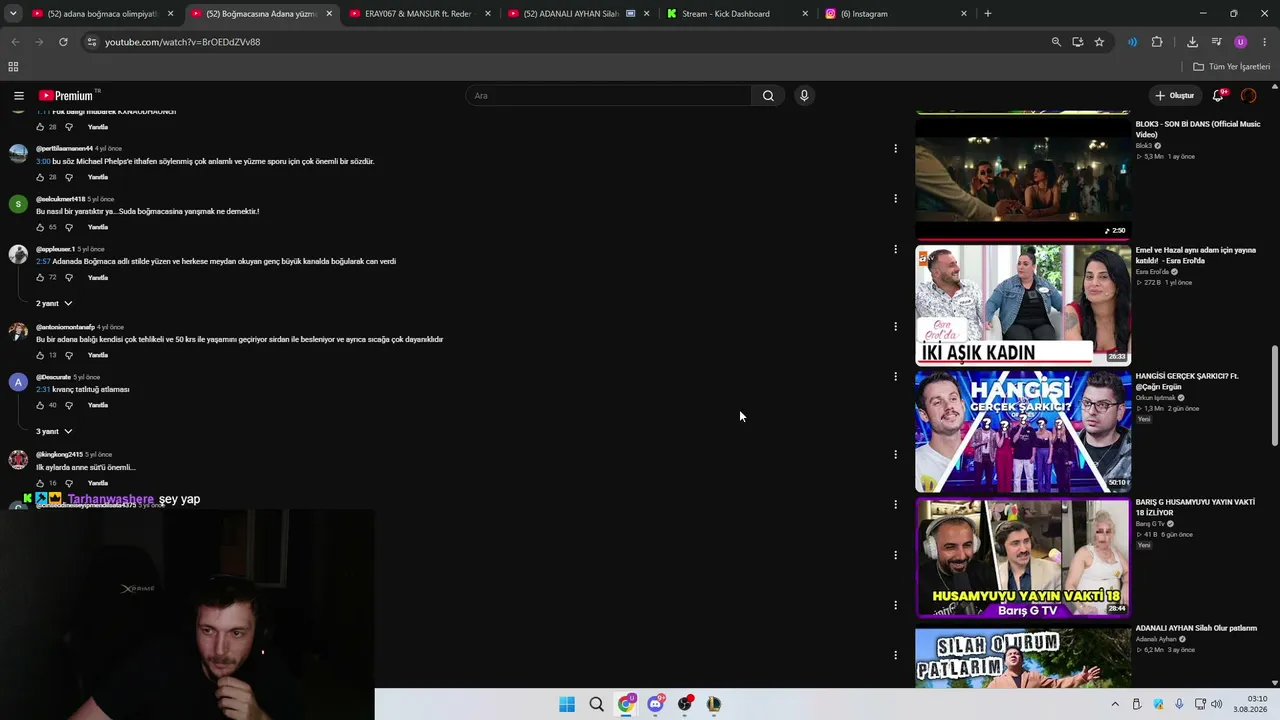Jump to 3:00 timestamp in comment
1280x720 pixels.
click(x=43, y=161)
